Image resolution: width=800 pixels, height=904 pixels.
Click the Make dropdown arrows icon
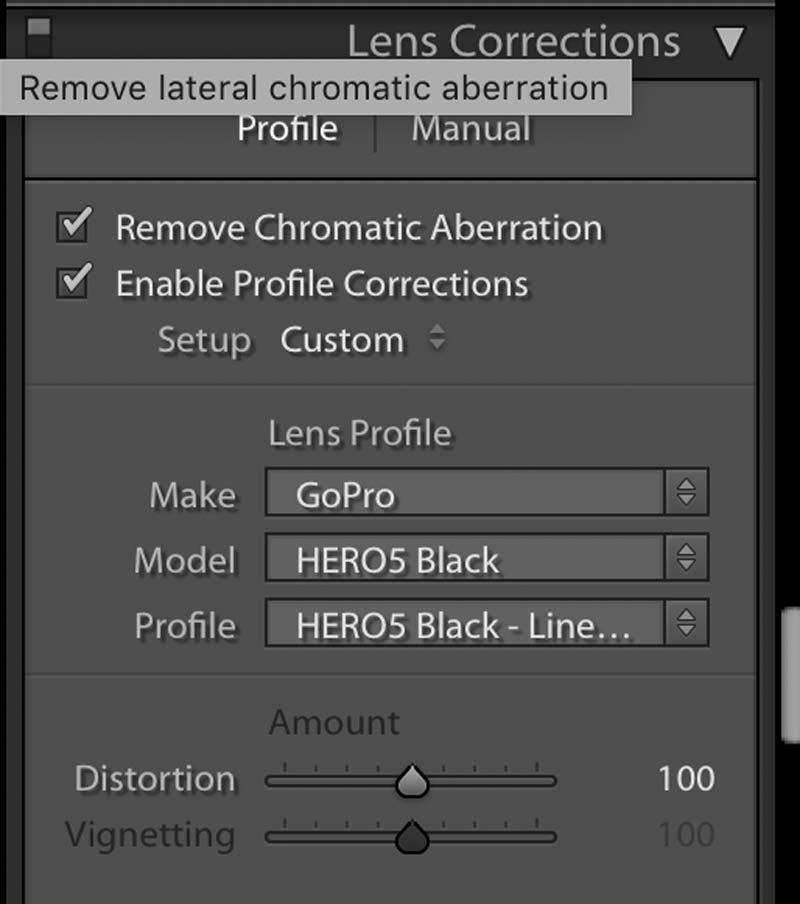[x=686, y=493]
